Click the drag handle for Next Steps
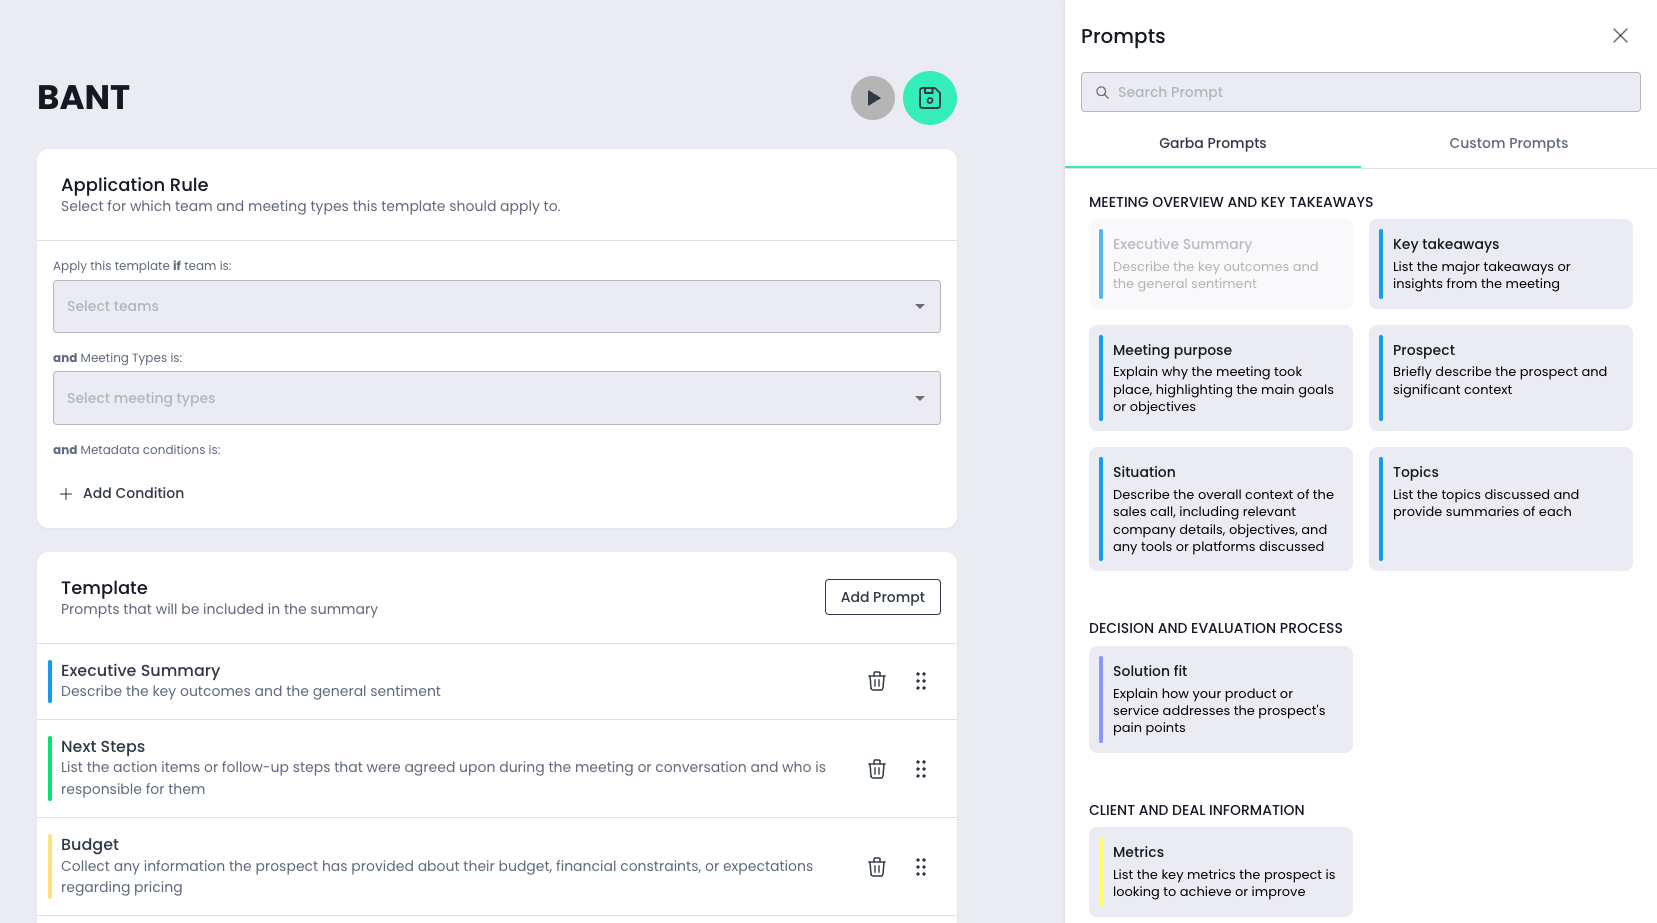 click(920, 769)
